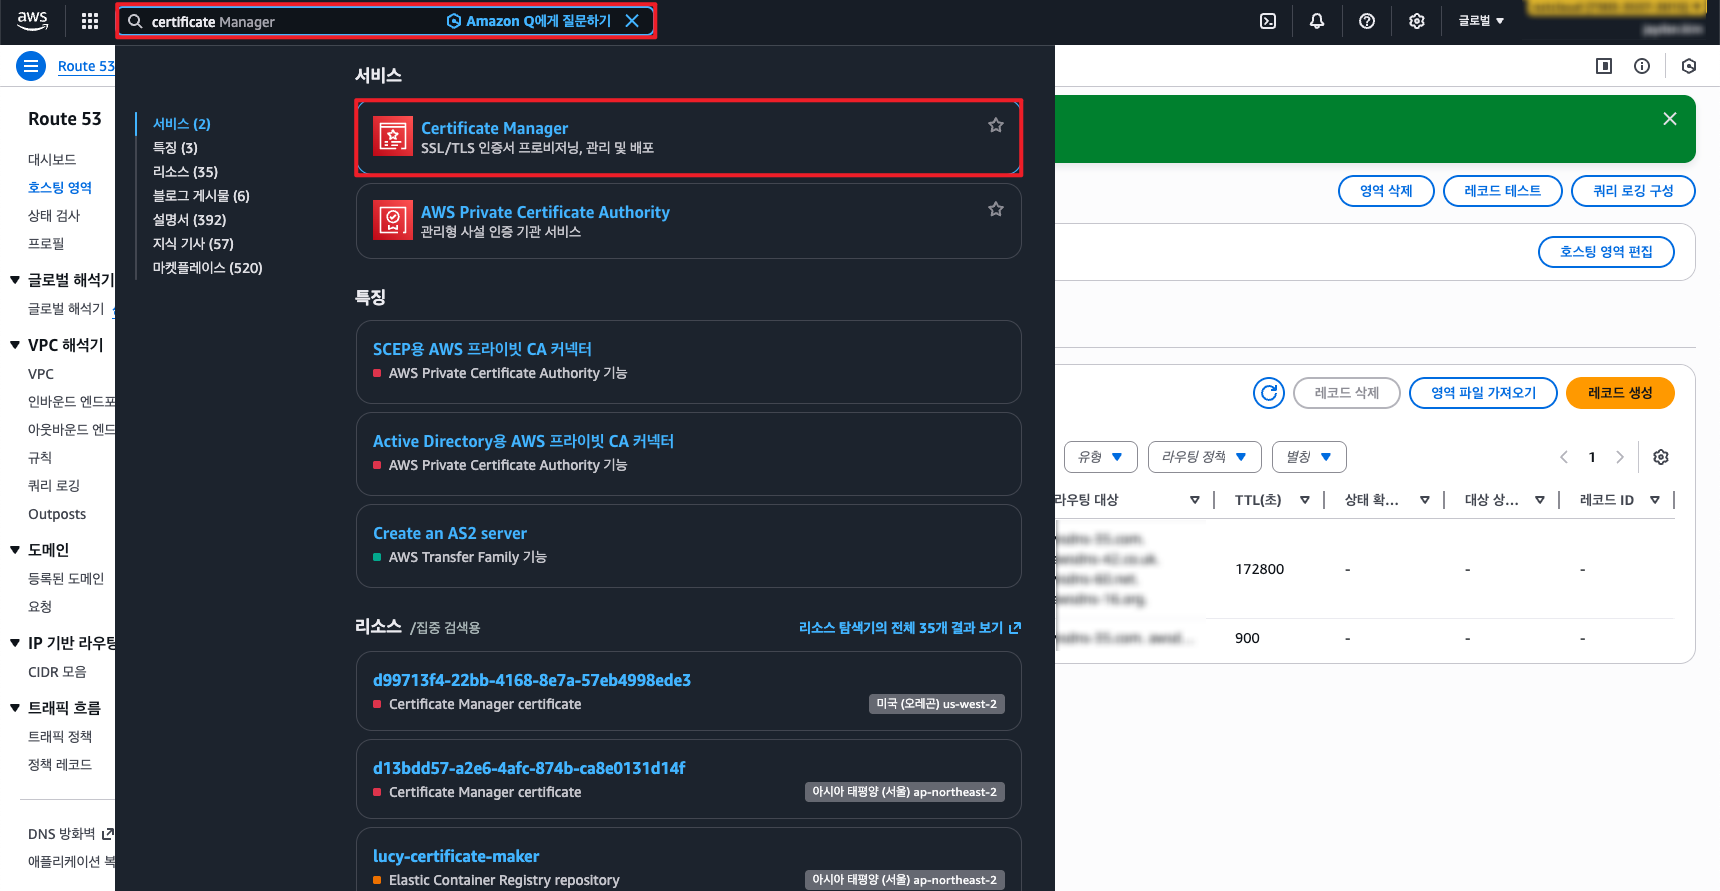The height and width of the screenshot is (891, 1720).
Task: Click the 레코드 테스트 button
Action: (x=1502, y=191)
